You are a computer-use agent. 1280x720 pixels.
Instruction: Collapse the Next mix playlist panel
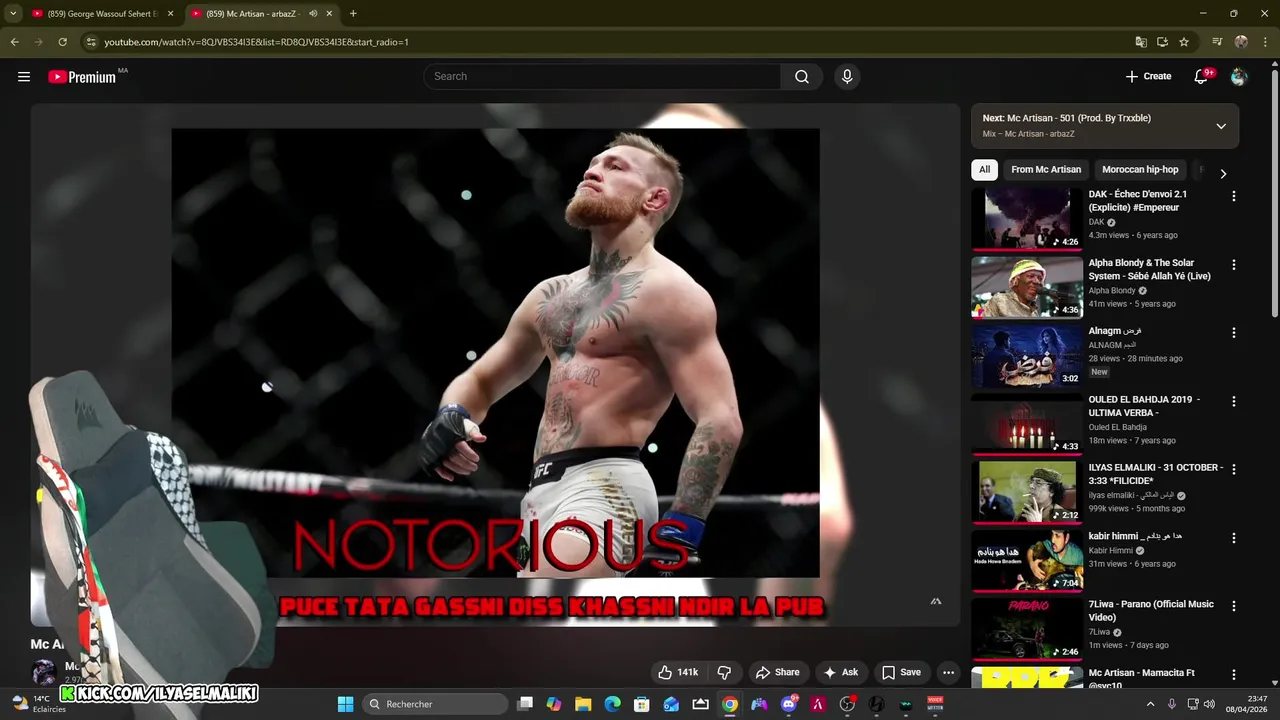click(1221, 126)
